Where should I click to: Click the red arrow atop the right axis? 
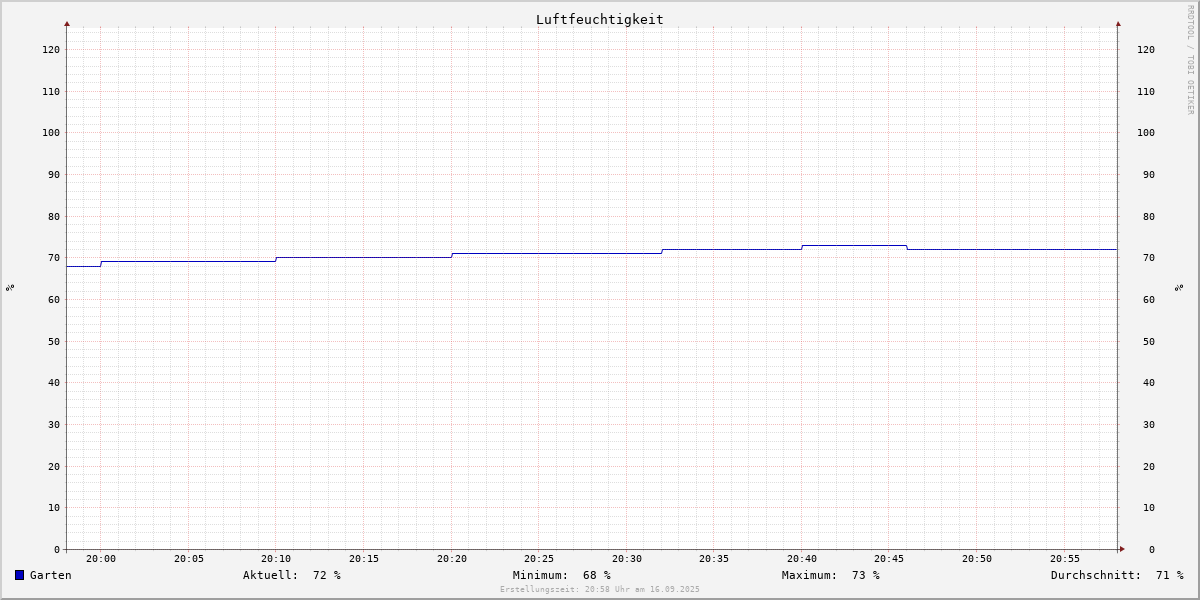[1118, 23]
